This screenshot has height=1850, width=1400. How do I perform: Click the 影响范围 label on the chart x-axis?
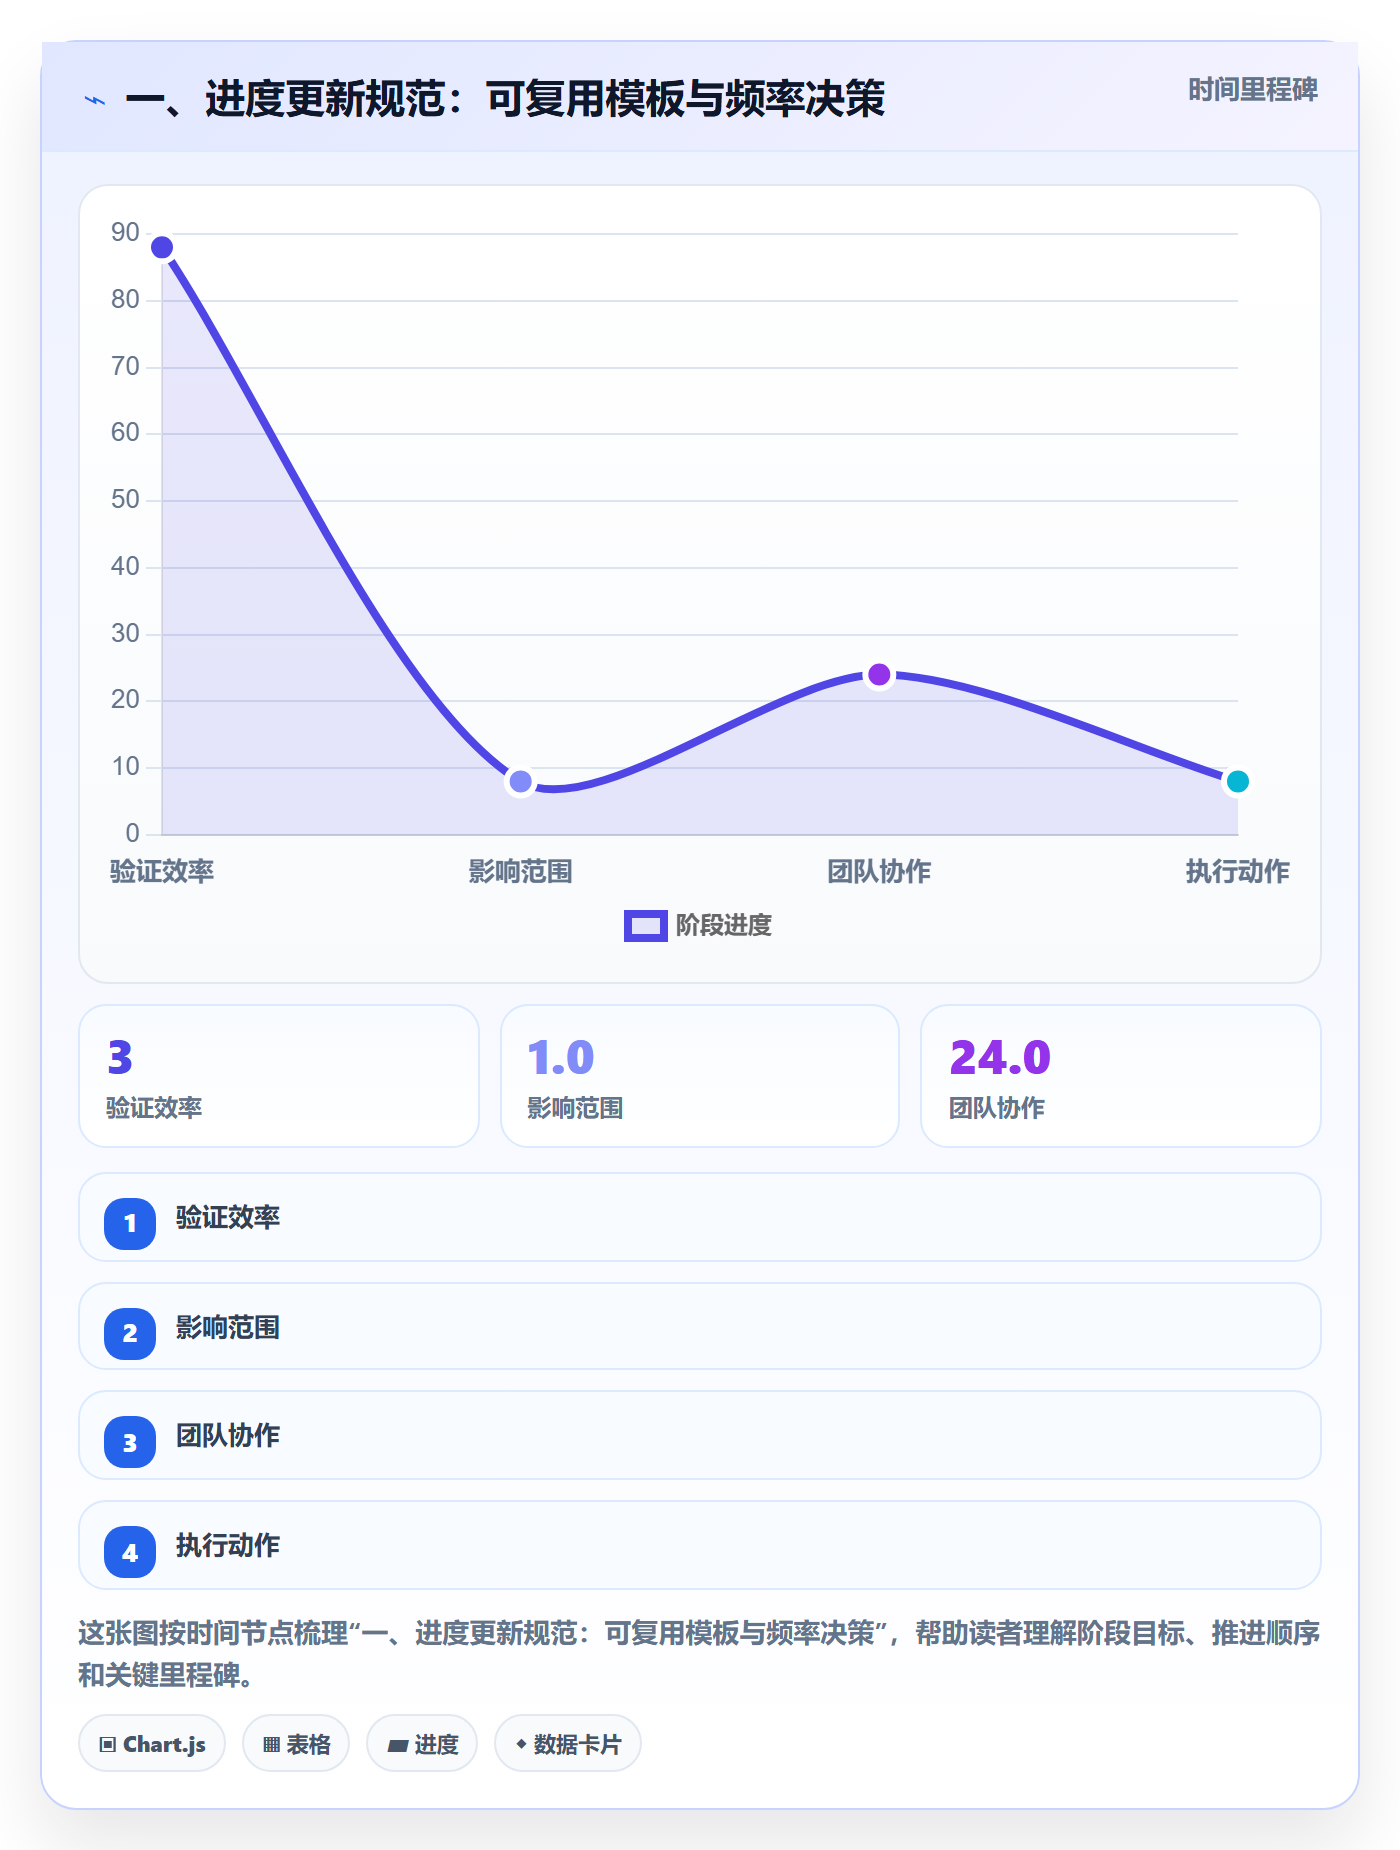[x=520, y=872]
